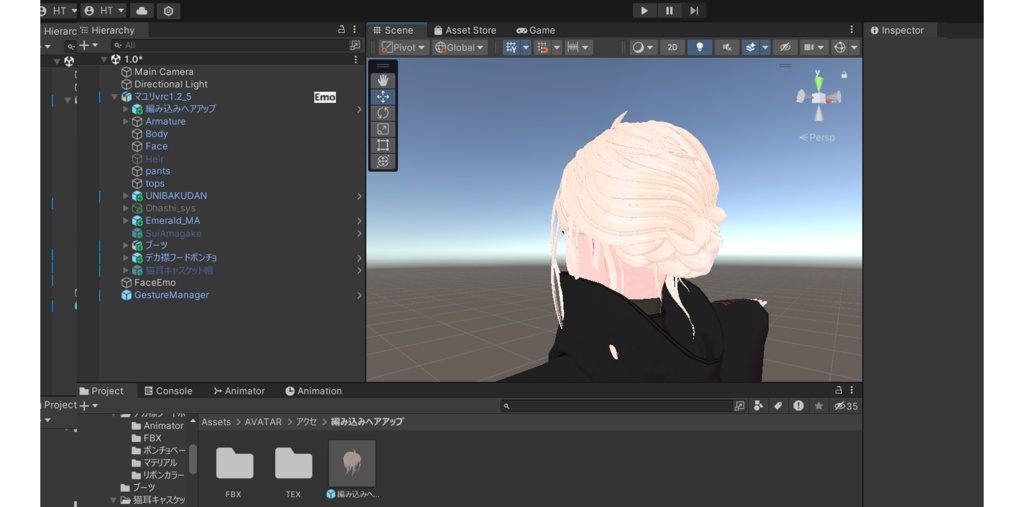Click the Assets breadcrumb link
Viewport: 1024px width, 507px height.
click(x=216, y=422)
